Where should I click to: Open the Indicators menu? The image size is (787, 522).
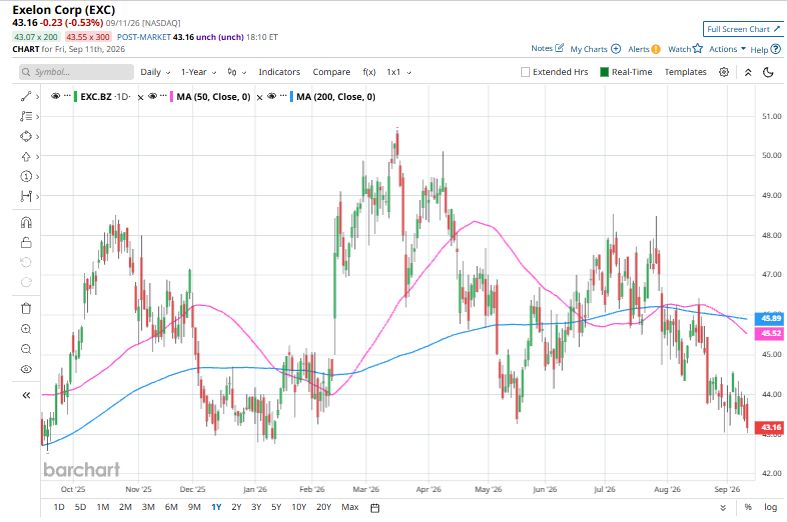(x=279, y=72)
